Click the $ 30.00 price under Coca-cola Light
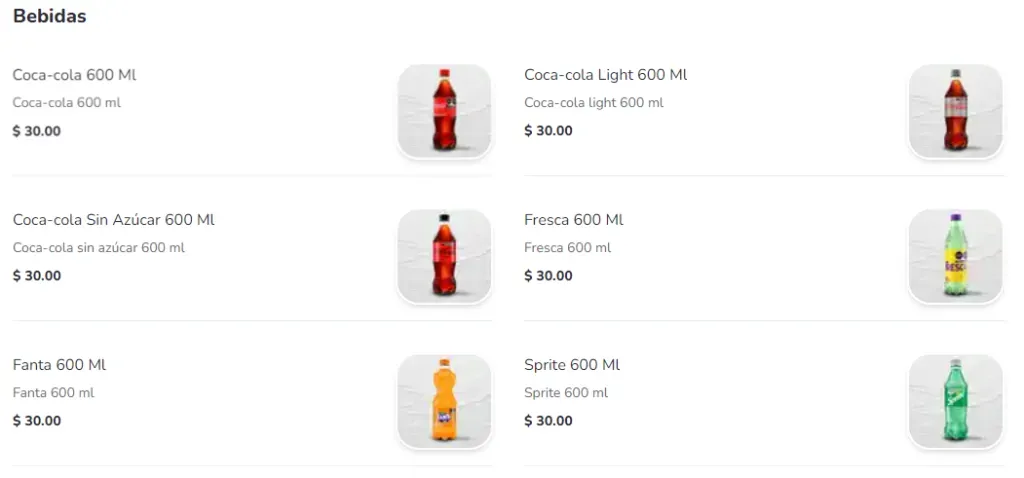Image resolution: width=1024 pixels, height=478 pixels. pos(548,131)
